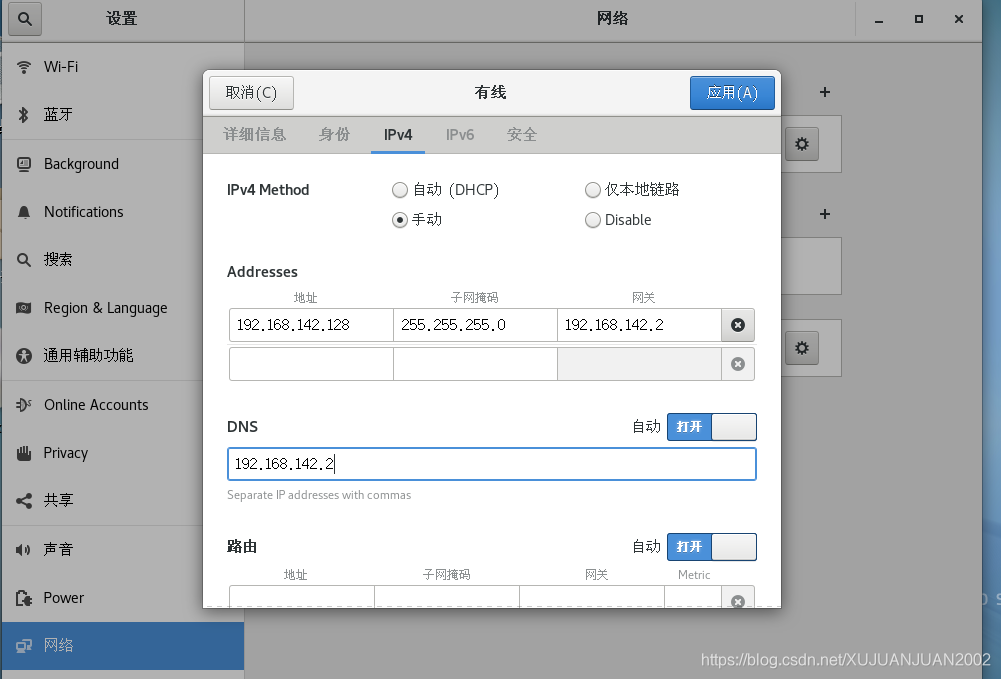Screen dimensions: 1001x679
Task: Click the DNS field containing 192.168.142.2
Action: 492,464
